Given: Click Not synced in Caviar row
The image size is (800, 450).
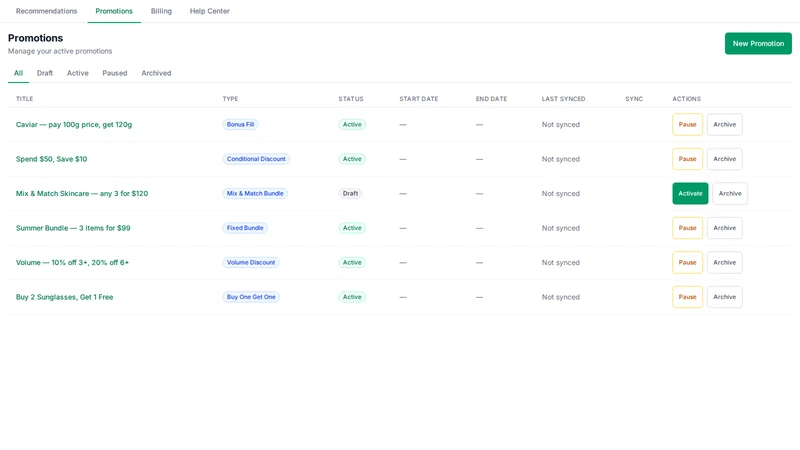Looking at the screenshot, I should (561, 124).
